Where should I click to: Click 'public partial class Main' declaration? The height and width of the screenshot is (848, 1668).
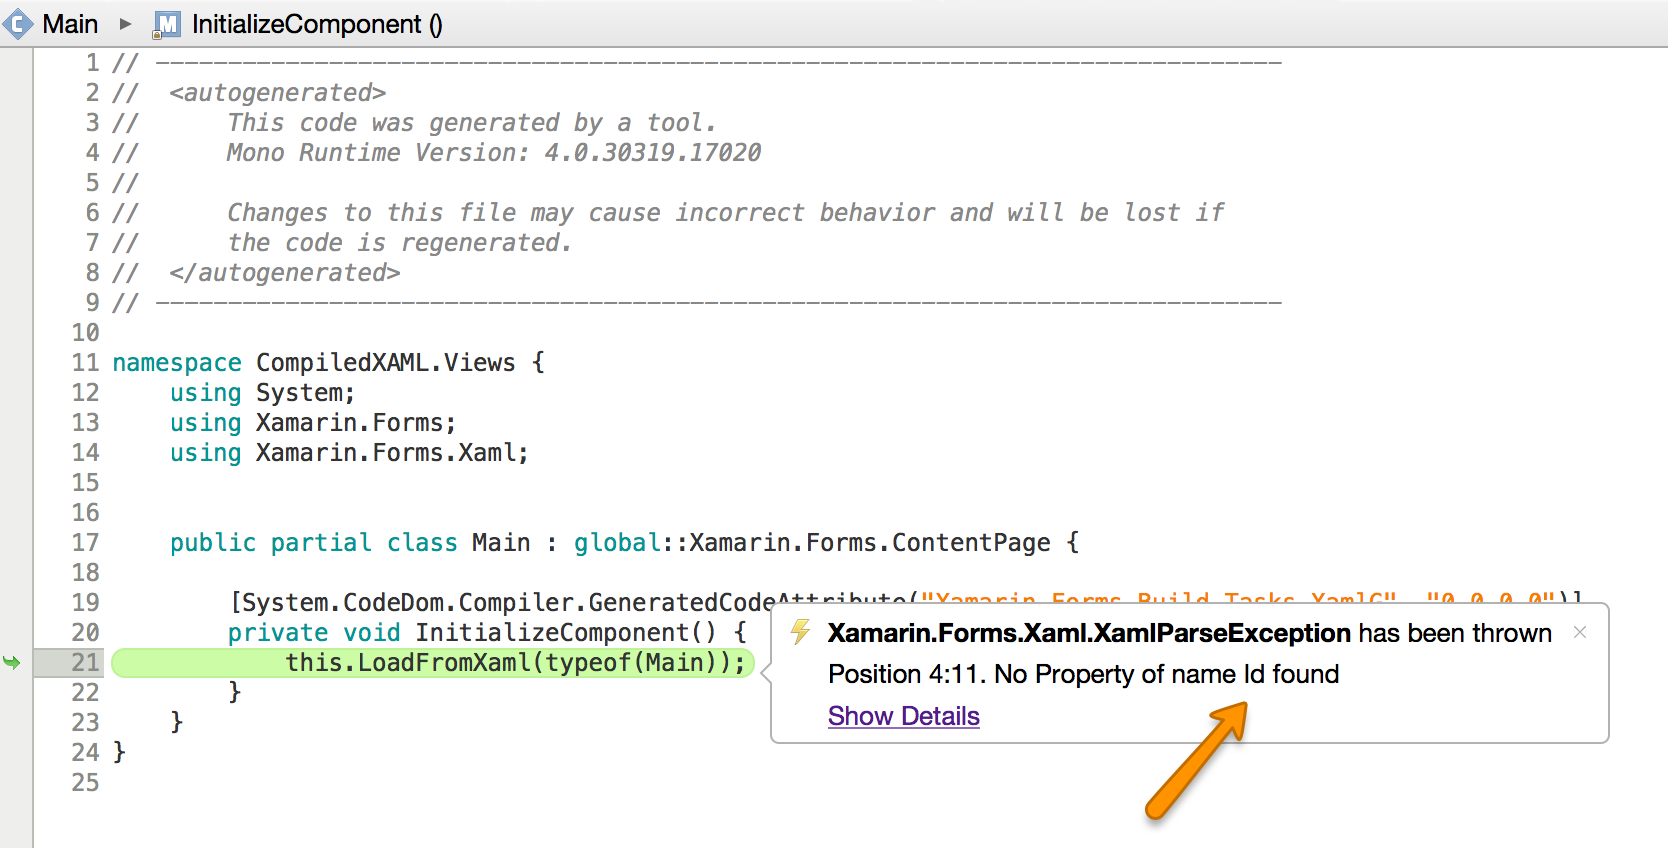pos(350,542)
